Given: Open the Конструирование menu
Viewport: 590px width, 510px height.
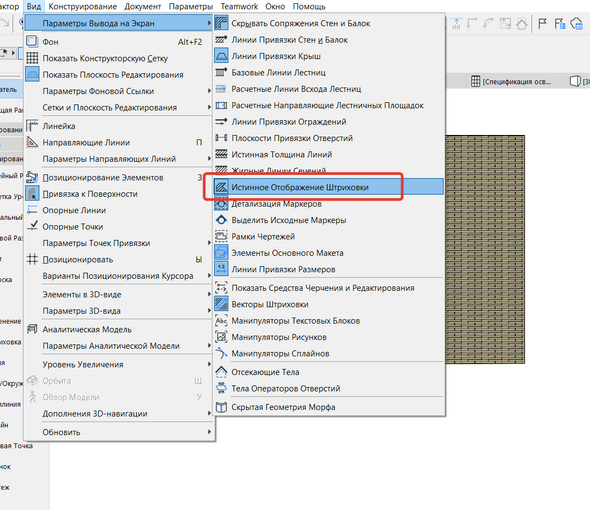Looking at the screenshot, I should [x=82, y=6].
